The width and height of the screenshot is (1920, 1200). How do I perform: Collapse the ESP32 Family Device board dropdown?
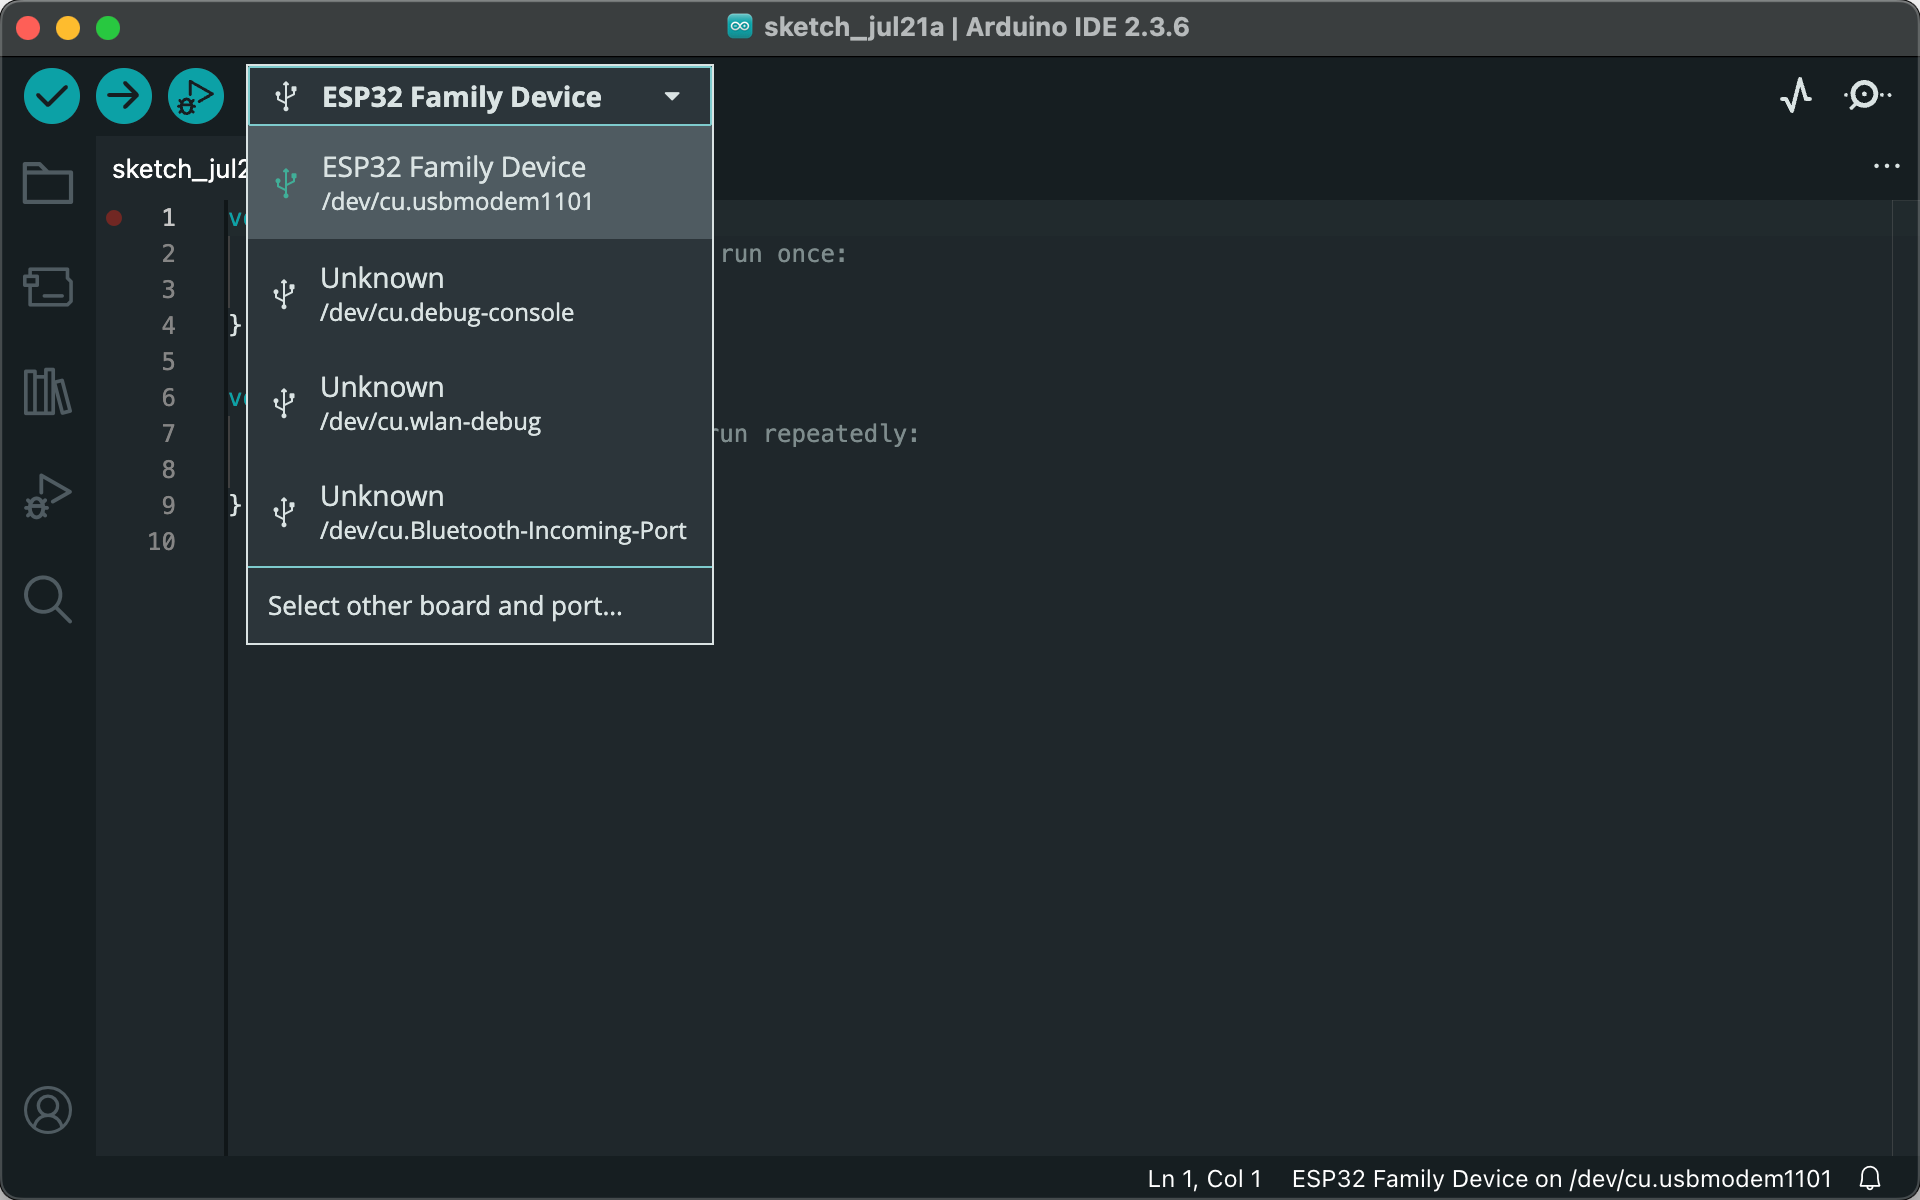pos(480,97)
